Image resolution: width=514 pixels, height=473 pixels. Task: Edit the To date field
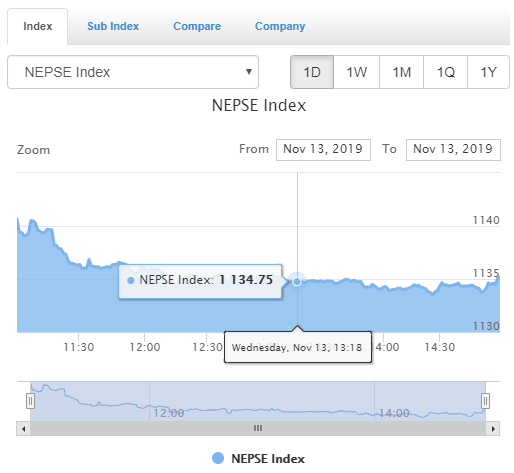click(x=453, y=150)
